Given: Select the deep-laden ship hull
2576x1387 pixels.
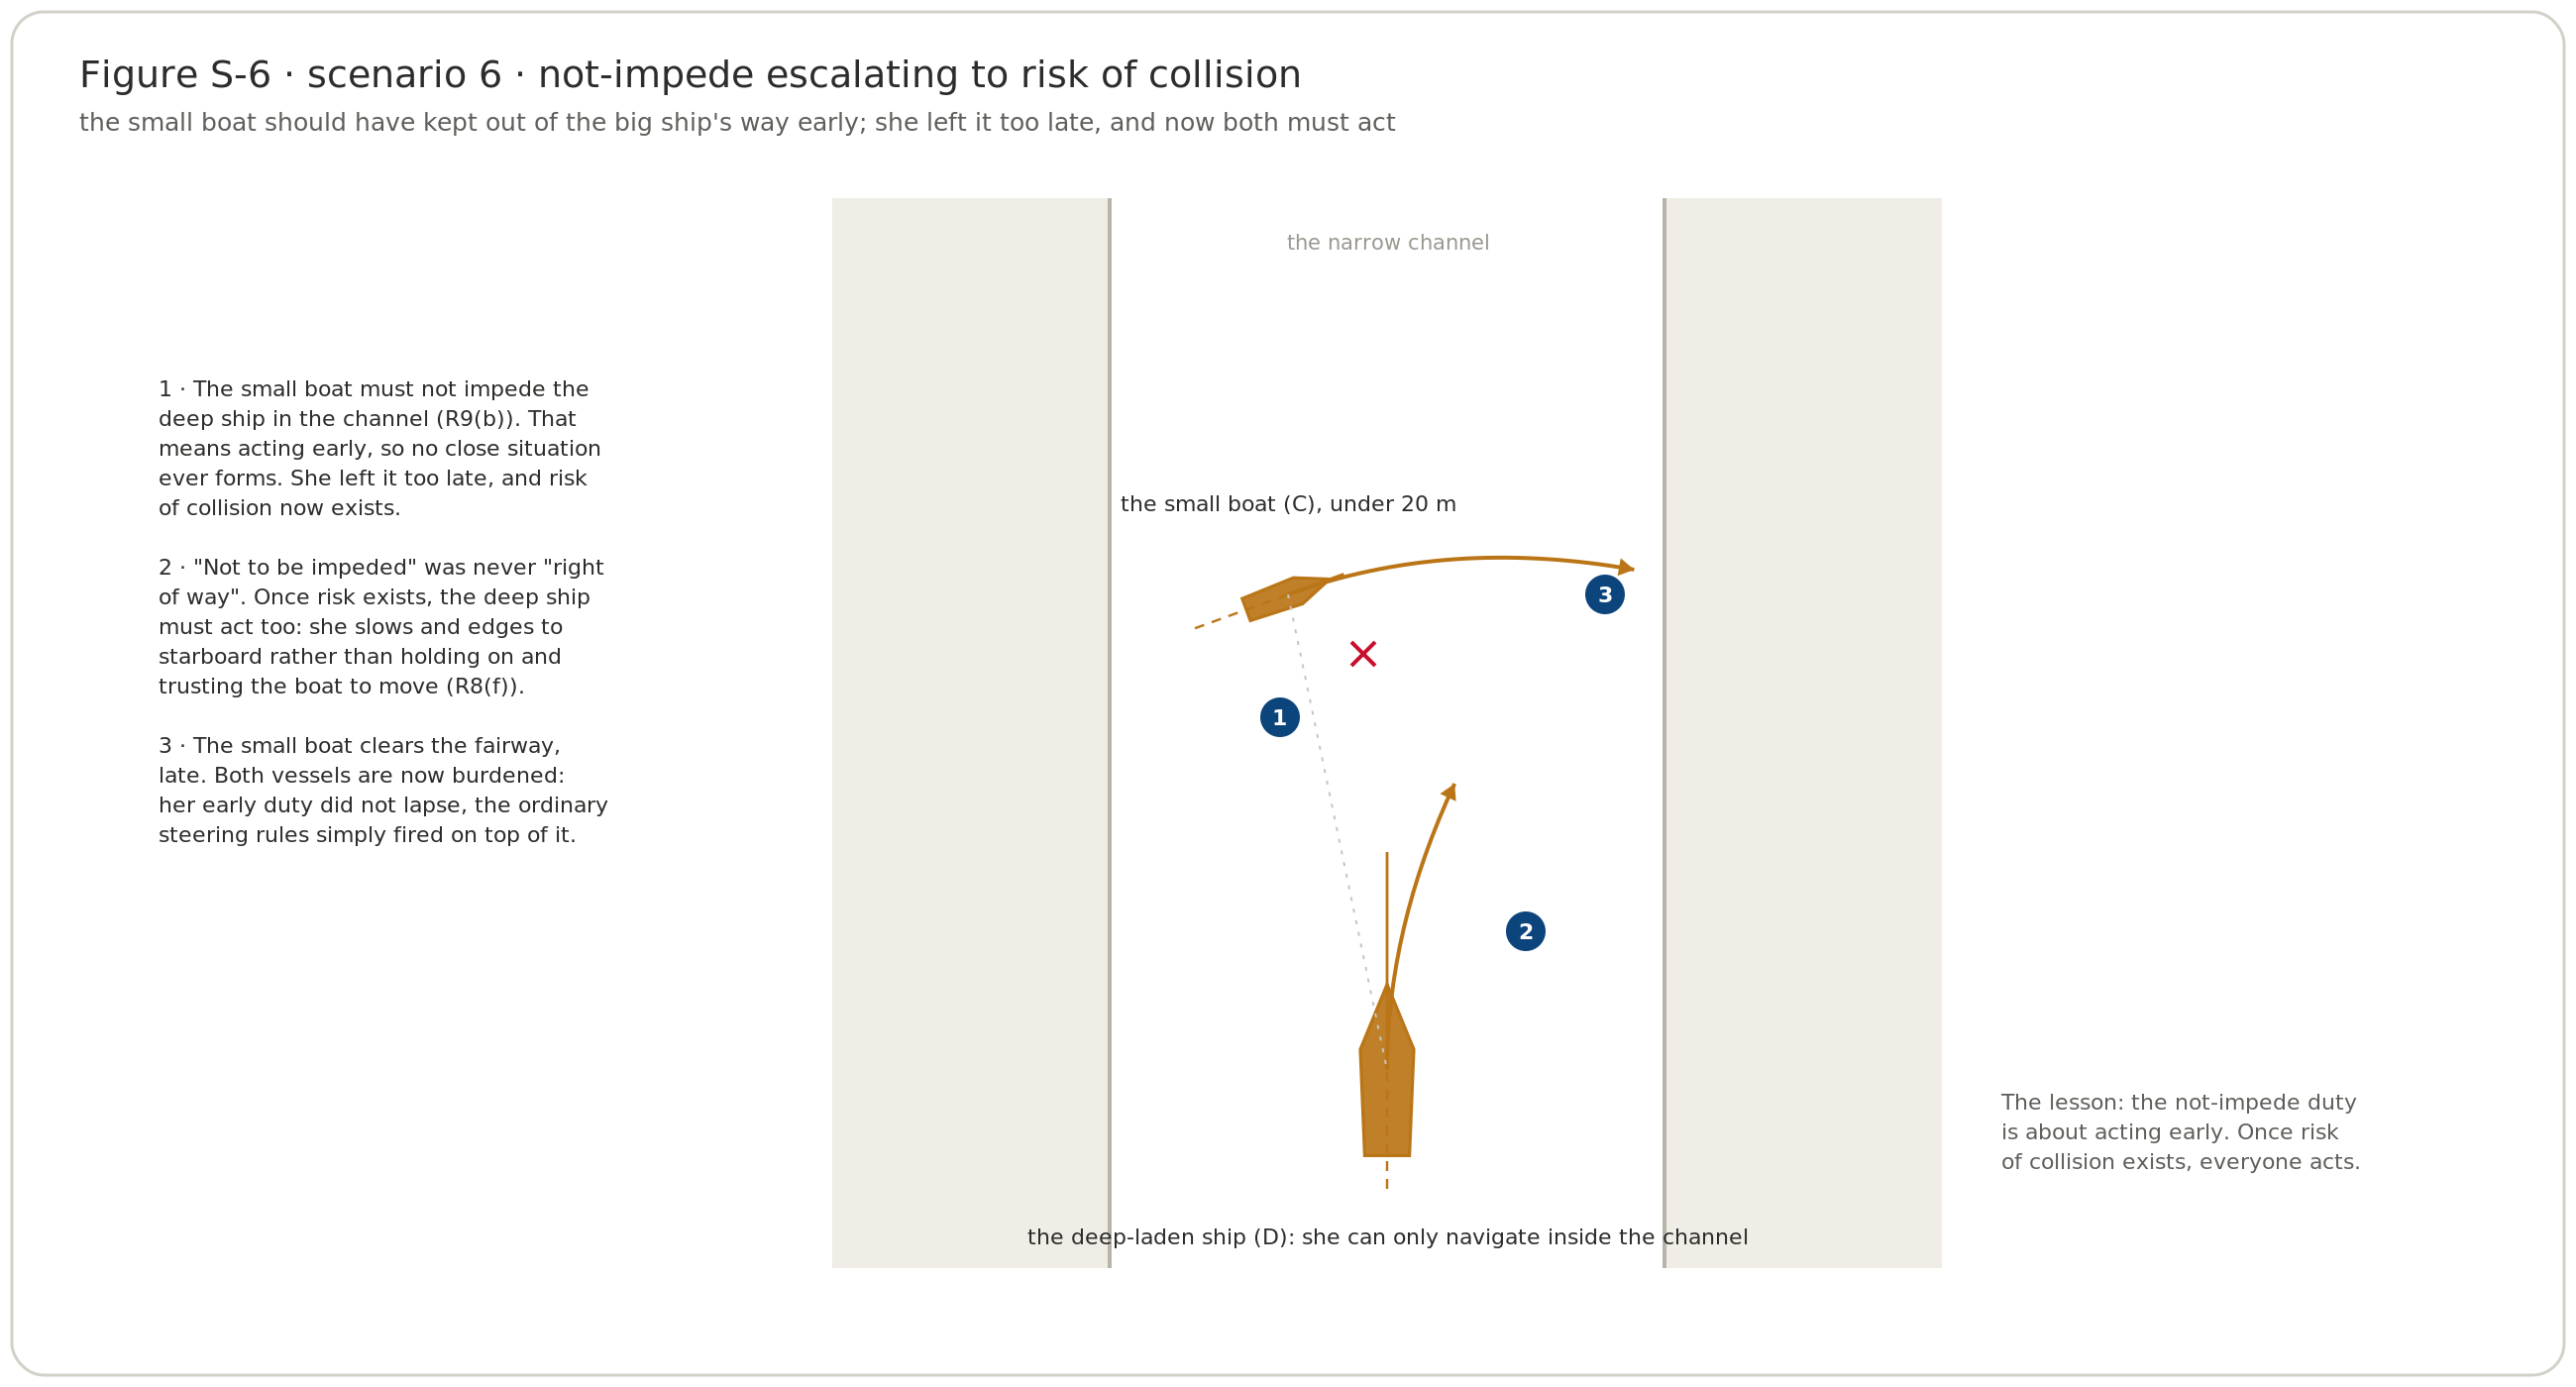Looking at the screenshot, I should (1386, 1071).
